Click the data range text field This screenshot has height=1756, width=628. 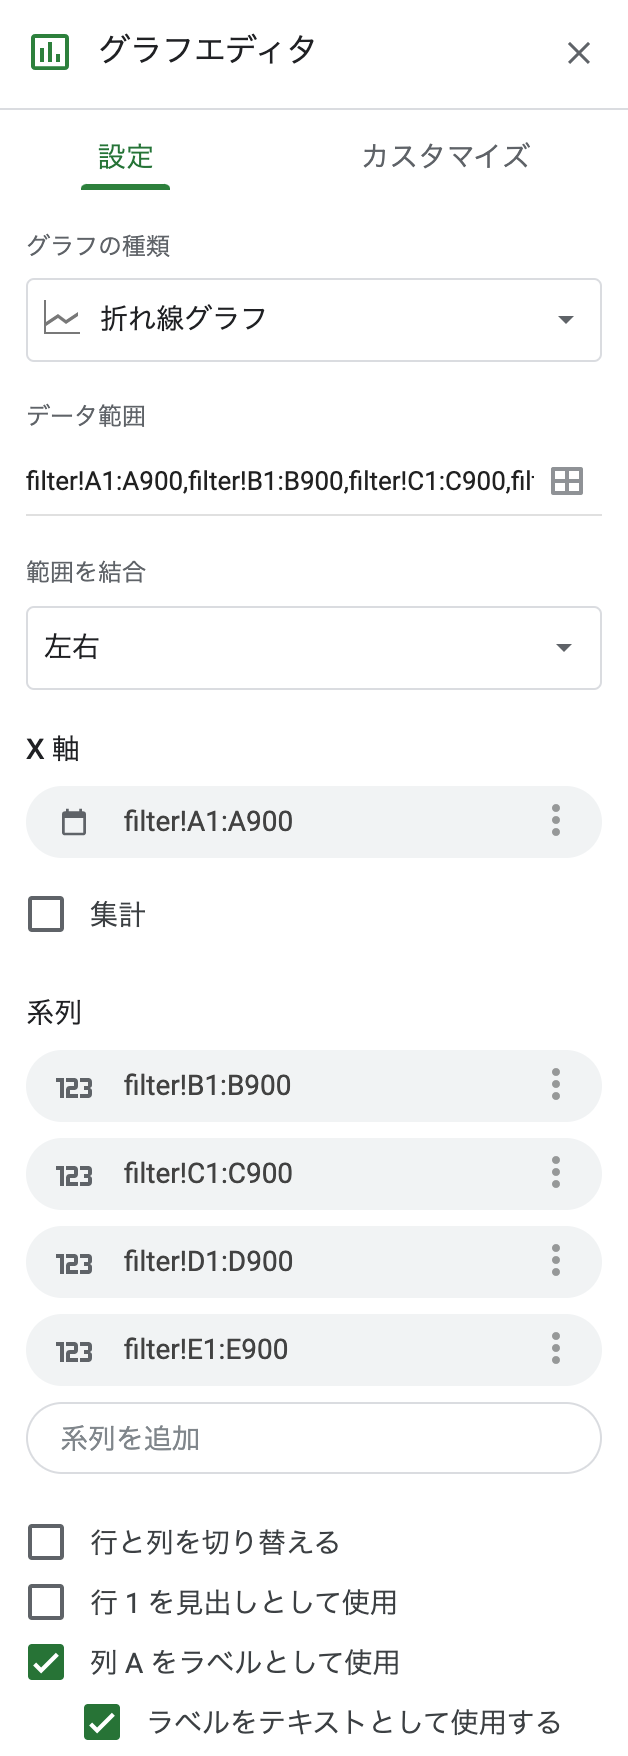point(280,481)
